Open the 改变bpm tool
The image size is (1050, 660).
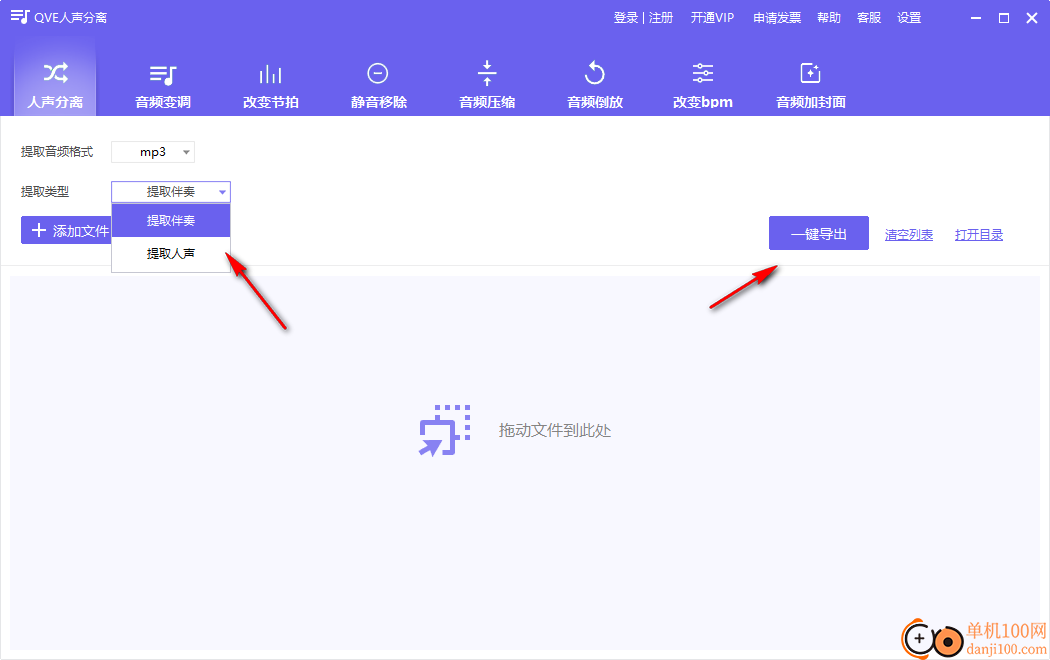702,85
